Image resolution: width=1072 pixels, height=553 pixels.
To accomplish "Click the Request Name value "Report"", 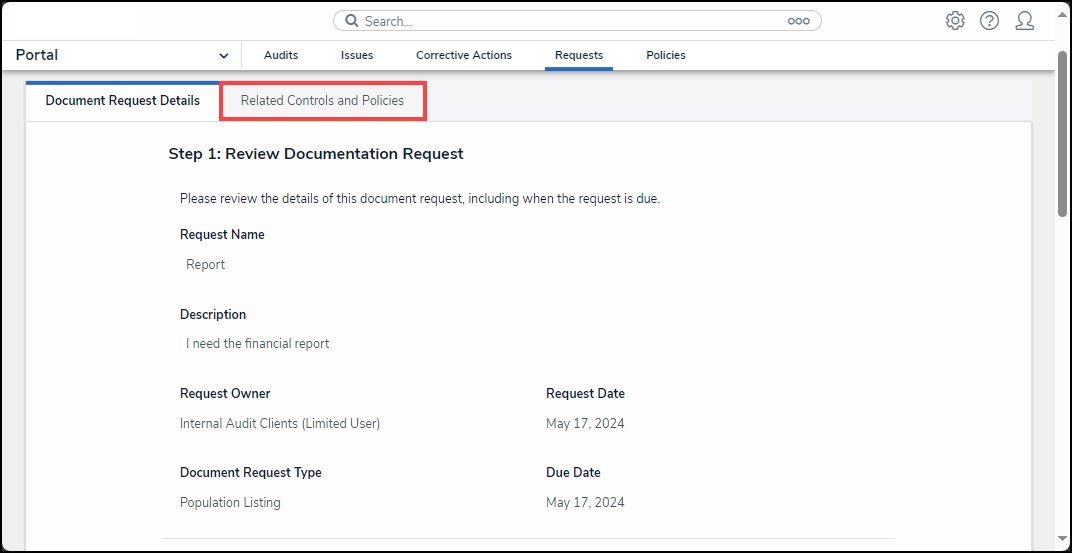I will (206, 265).
